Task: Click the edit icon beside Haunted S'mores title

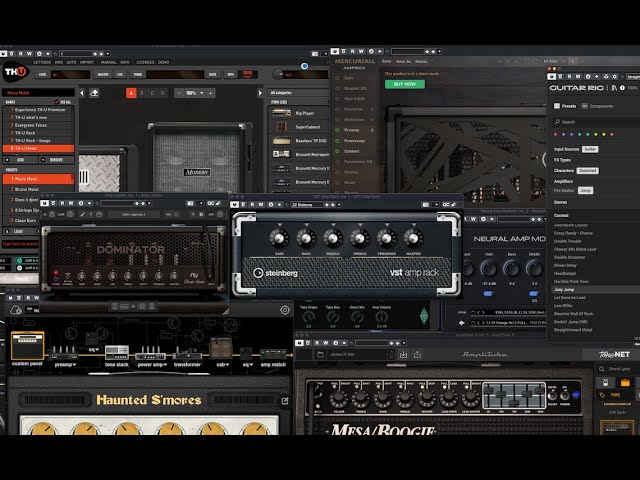Action: [x=285, y=401]
